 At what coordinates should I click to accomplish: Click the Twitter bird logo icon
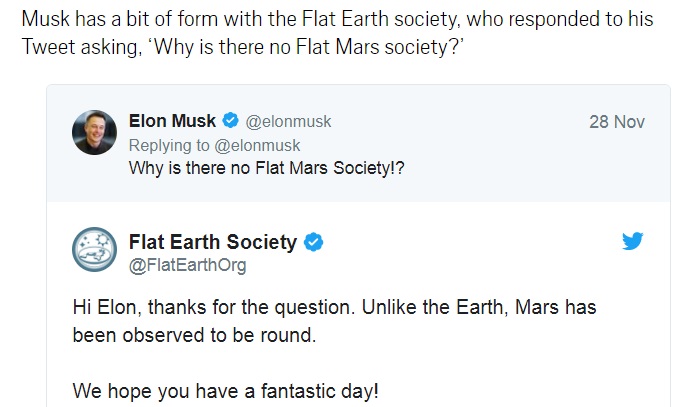point(632,241)
